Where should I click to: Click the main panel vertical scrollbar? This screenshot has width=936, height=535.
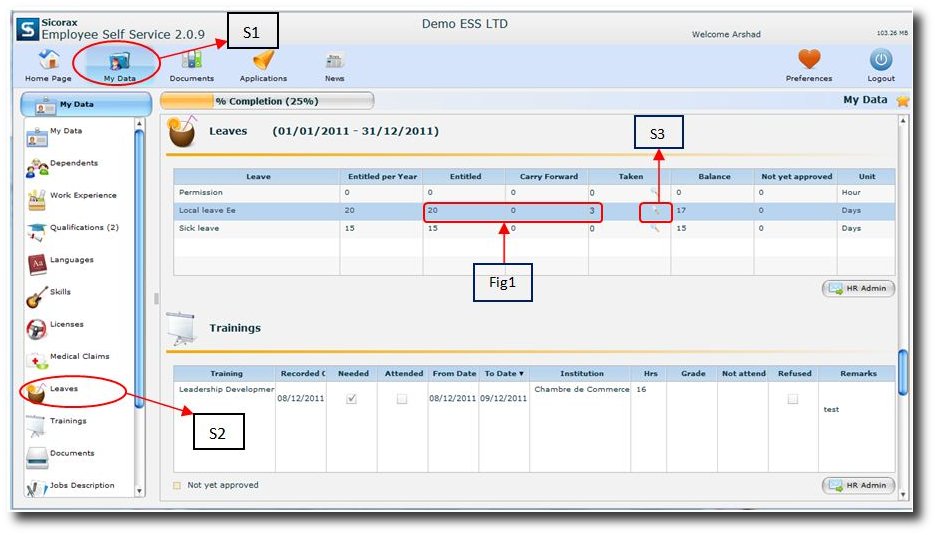tap(903, 373)
